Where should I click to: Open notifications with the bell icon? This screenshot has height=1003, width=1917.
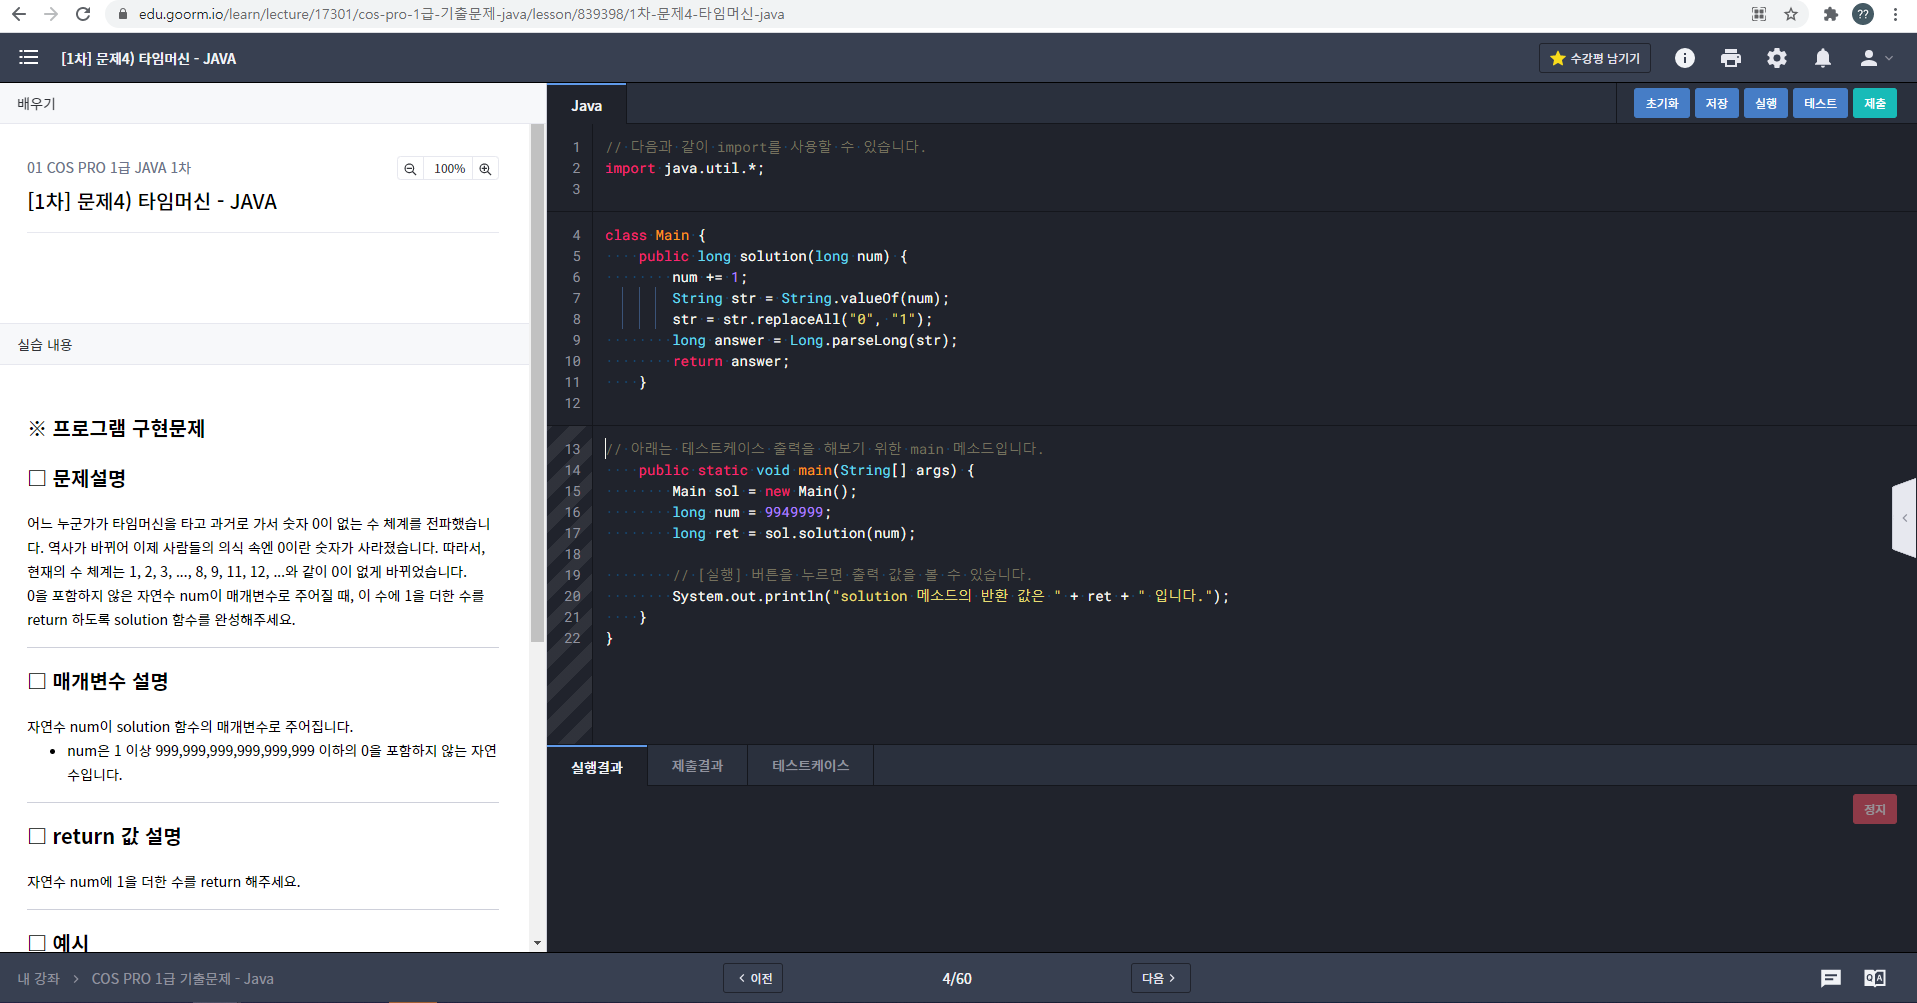[1823, 58]
